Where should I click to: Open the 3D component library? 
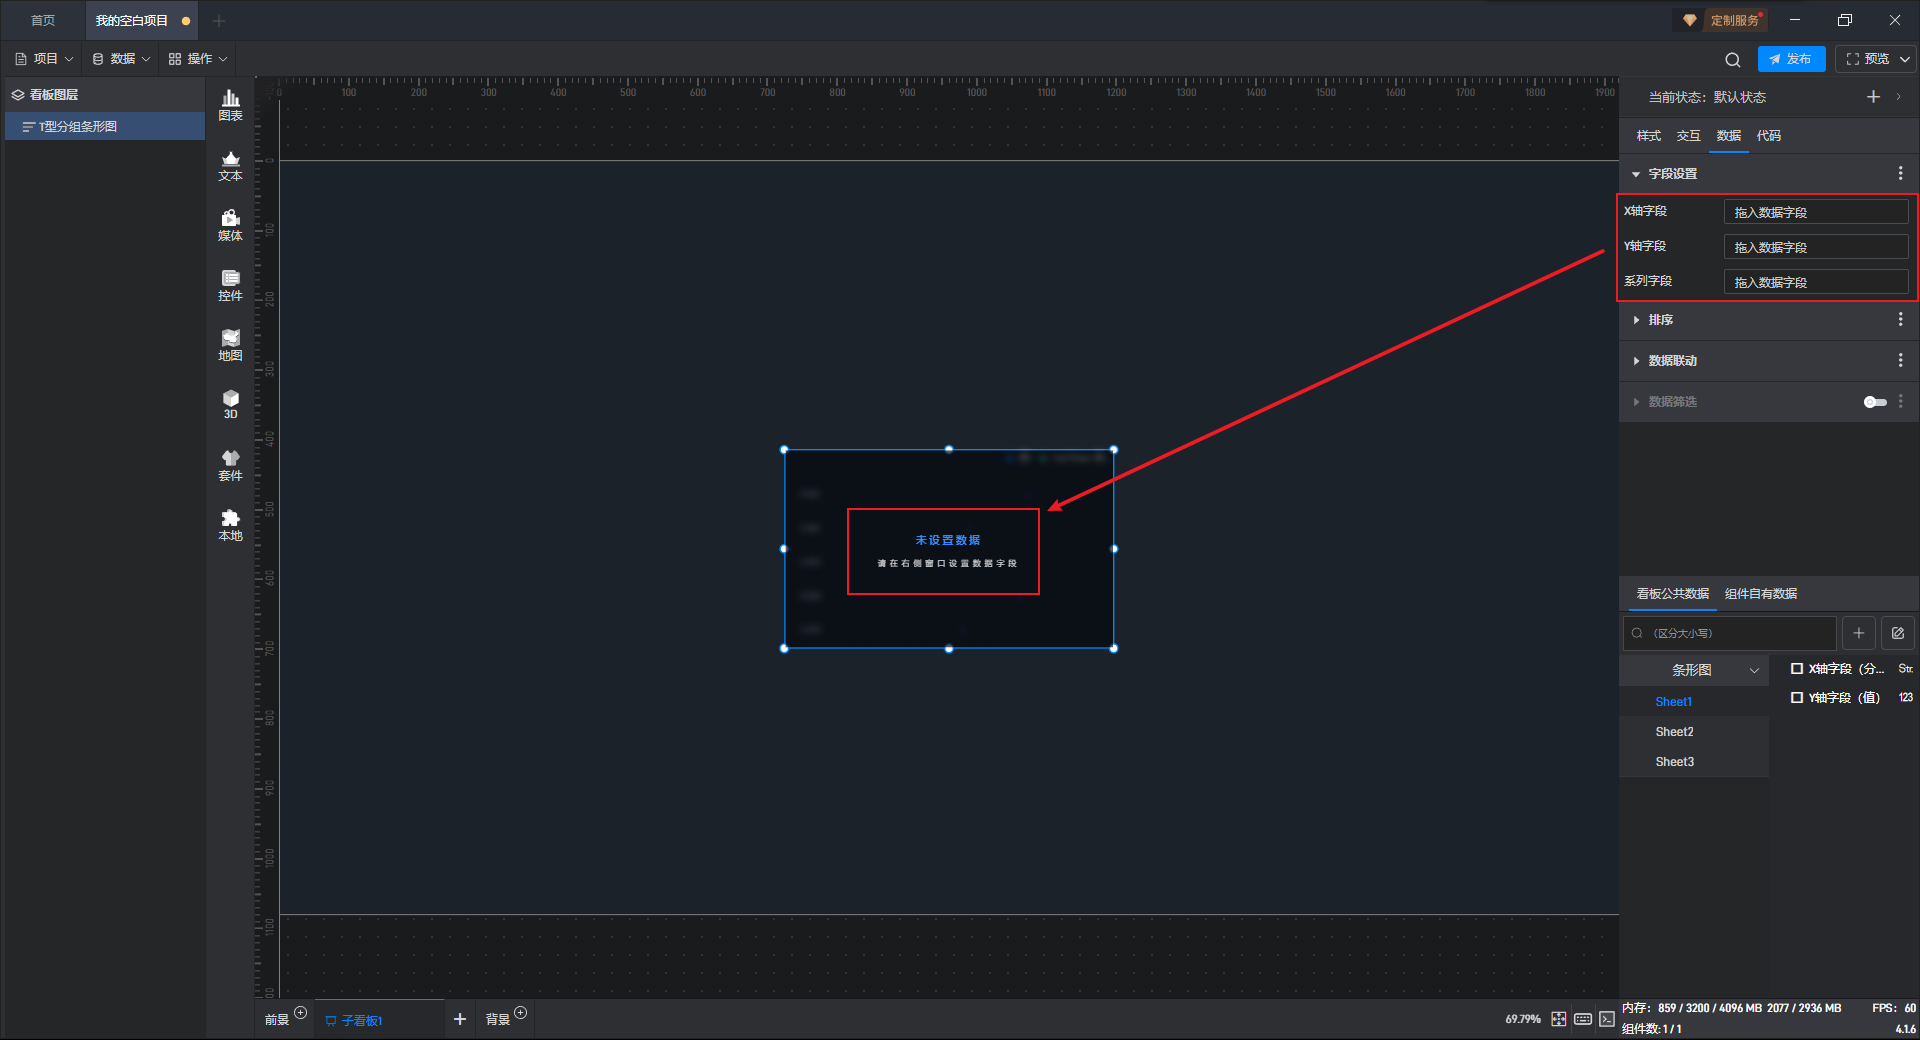[230, 404]
